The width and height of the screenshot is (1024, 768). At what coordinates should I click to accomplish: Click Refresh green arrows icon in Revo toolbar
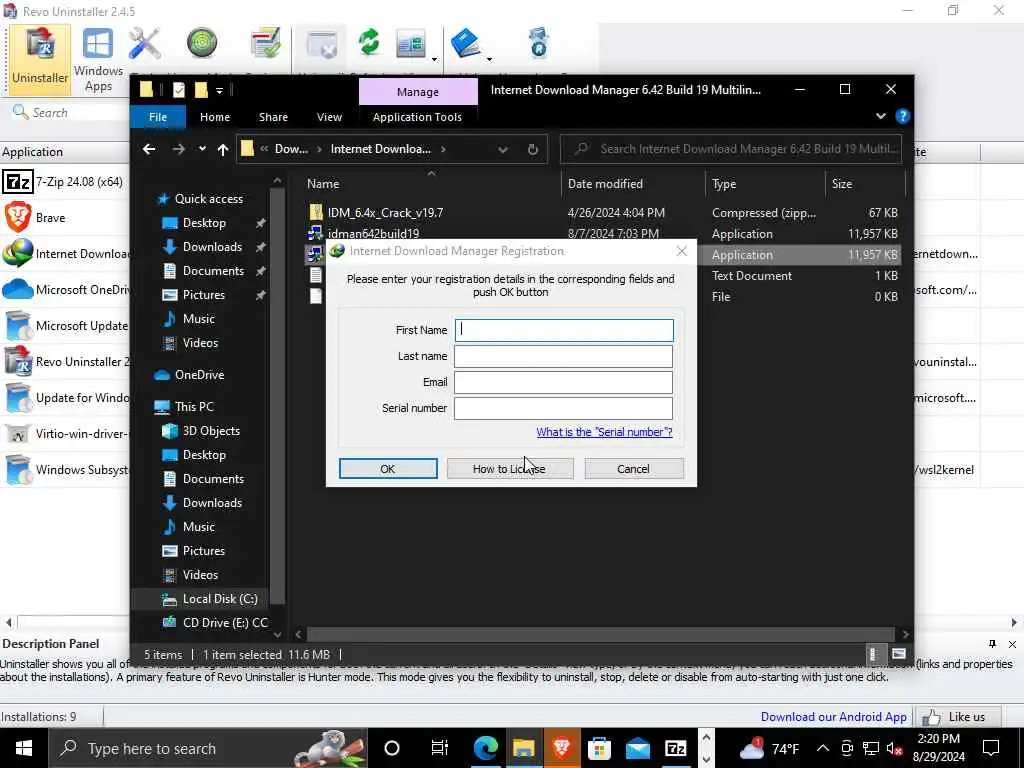369,43
